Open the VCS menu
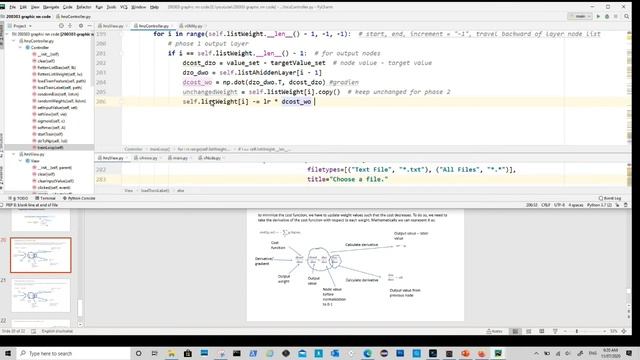Viewport: 640px width, 360px height. 124,7
